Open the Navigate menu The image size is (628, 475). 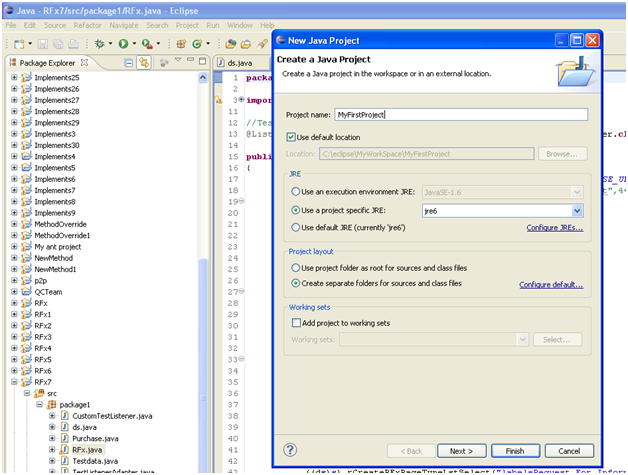tap(124, 25)
